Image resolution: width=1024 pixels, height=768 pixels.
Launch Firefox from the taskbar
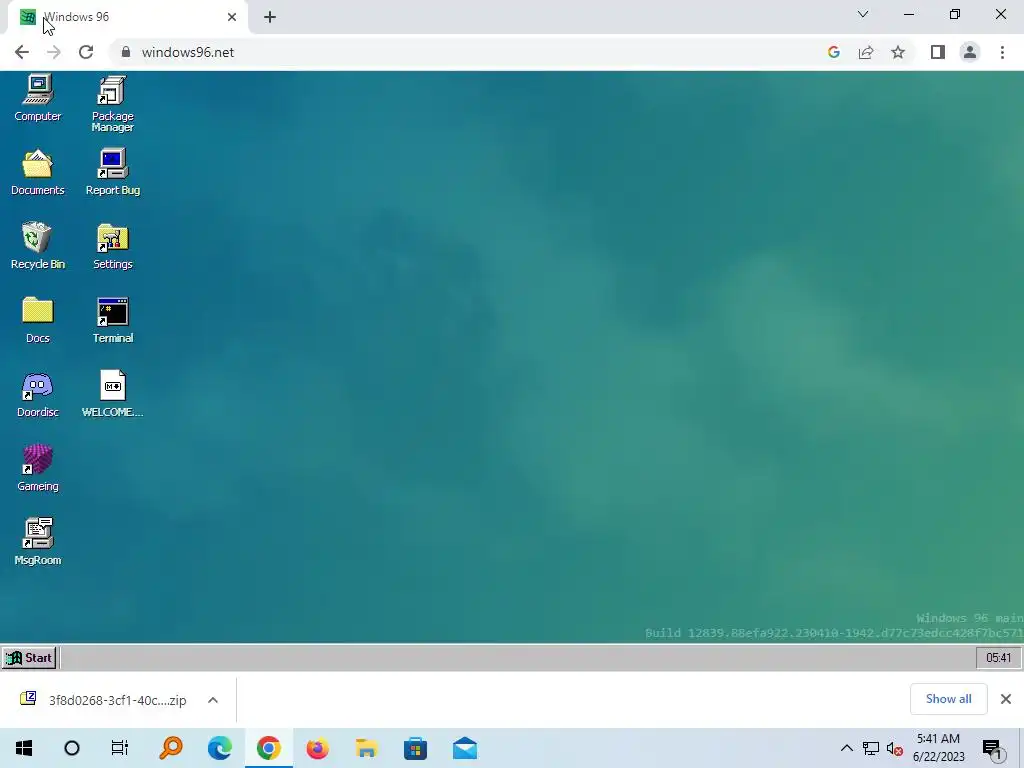317,748
